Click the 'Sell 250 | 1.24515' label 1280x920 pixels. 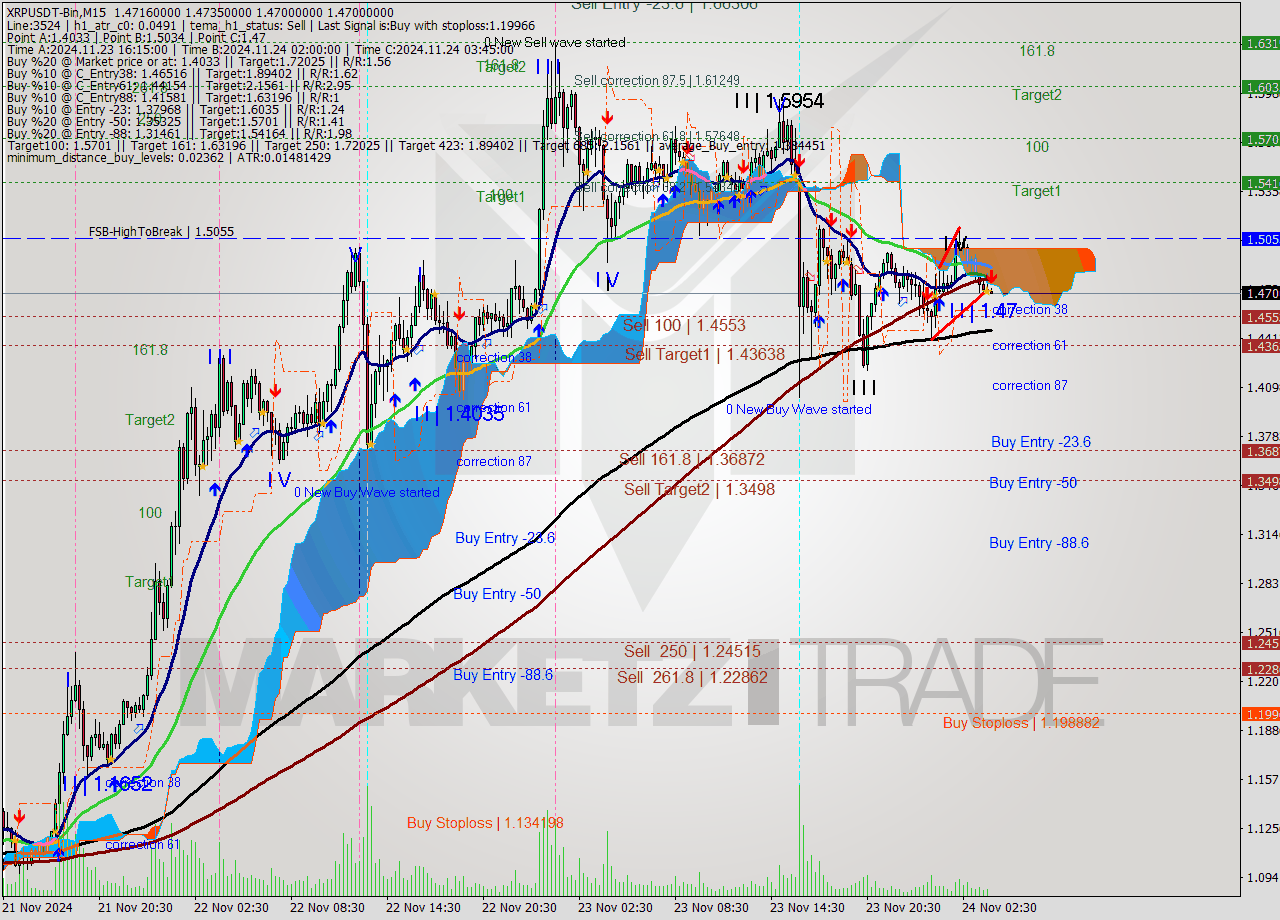692,651
